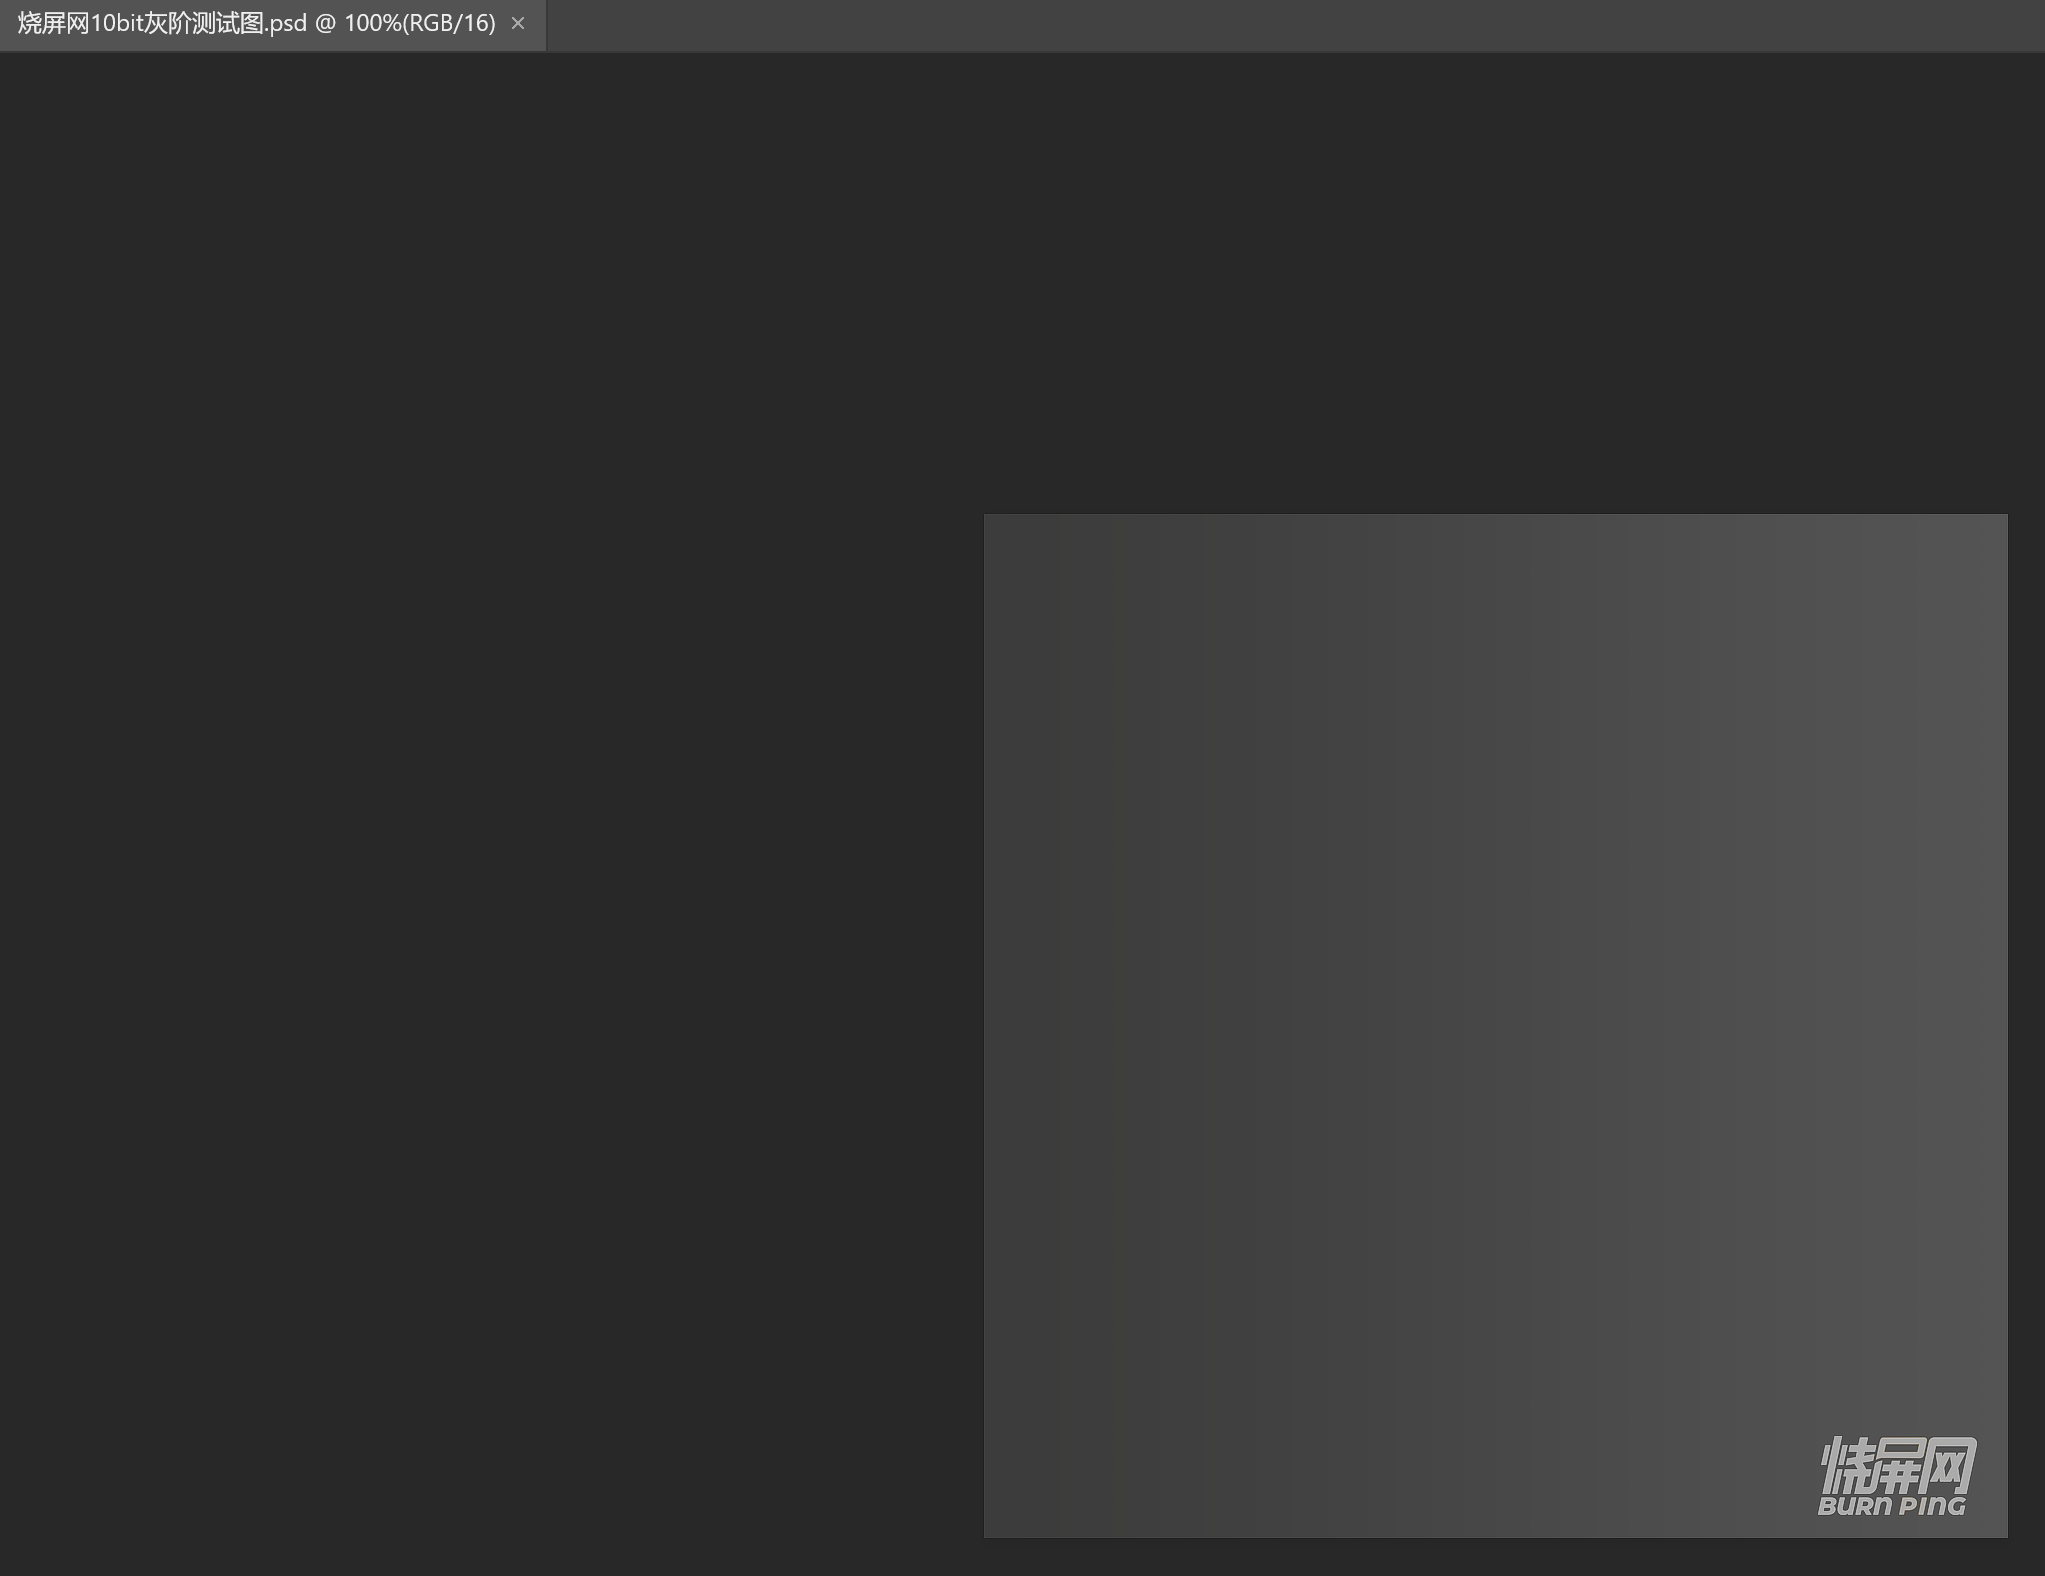Close the 烧屏网10bit灰阶测试图.psd document tab
The height and width of the screenshot is (1576, 2045).
517,23
